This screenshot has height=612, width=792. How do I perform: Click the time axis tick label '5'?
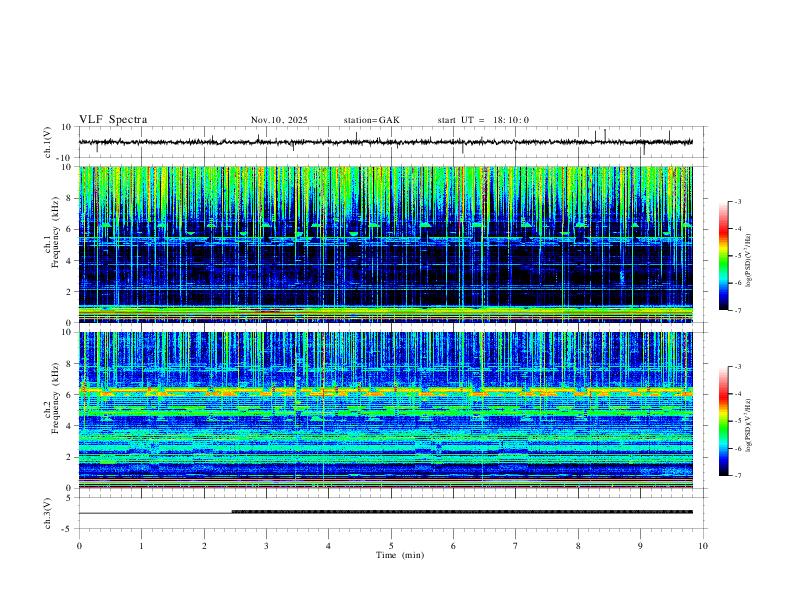(391, 546)
